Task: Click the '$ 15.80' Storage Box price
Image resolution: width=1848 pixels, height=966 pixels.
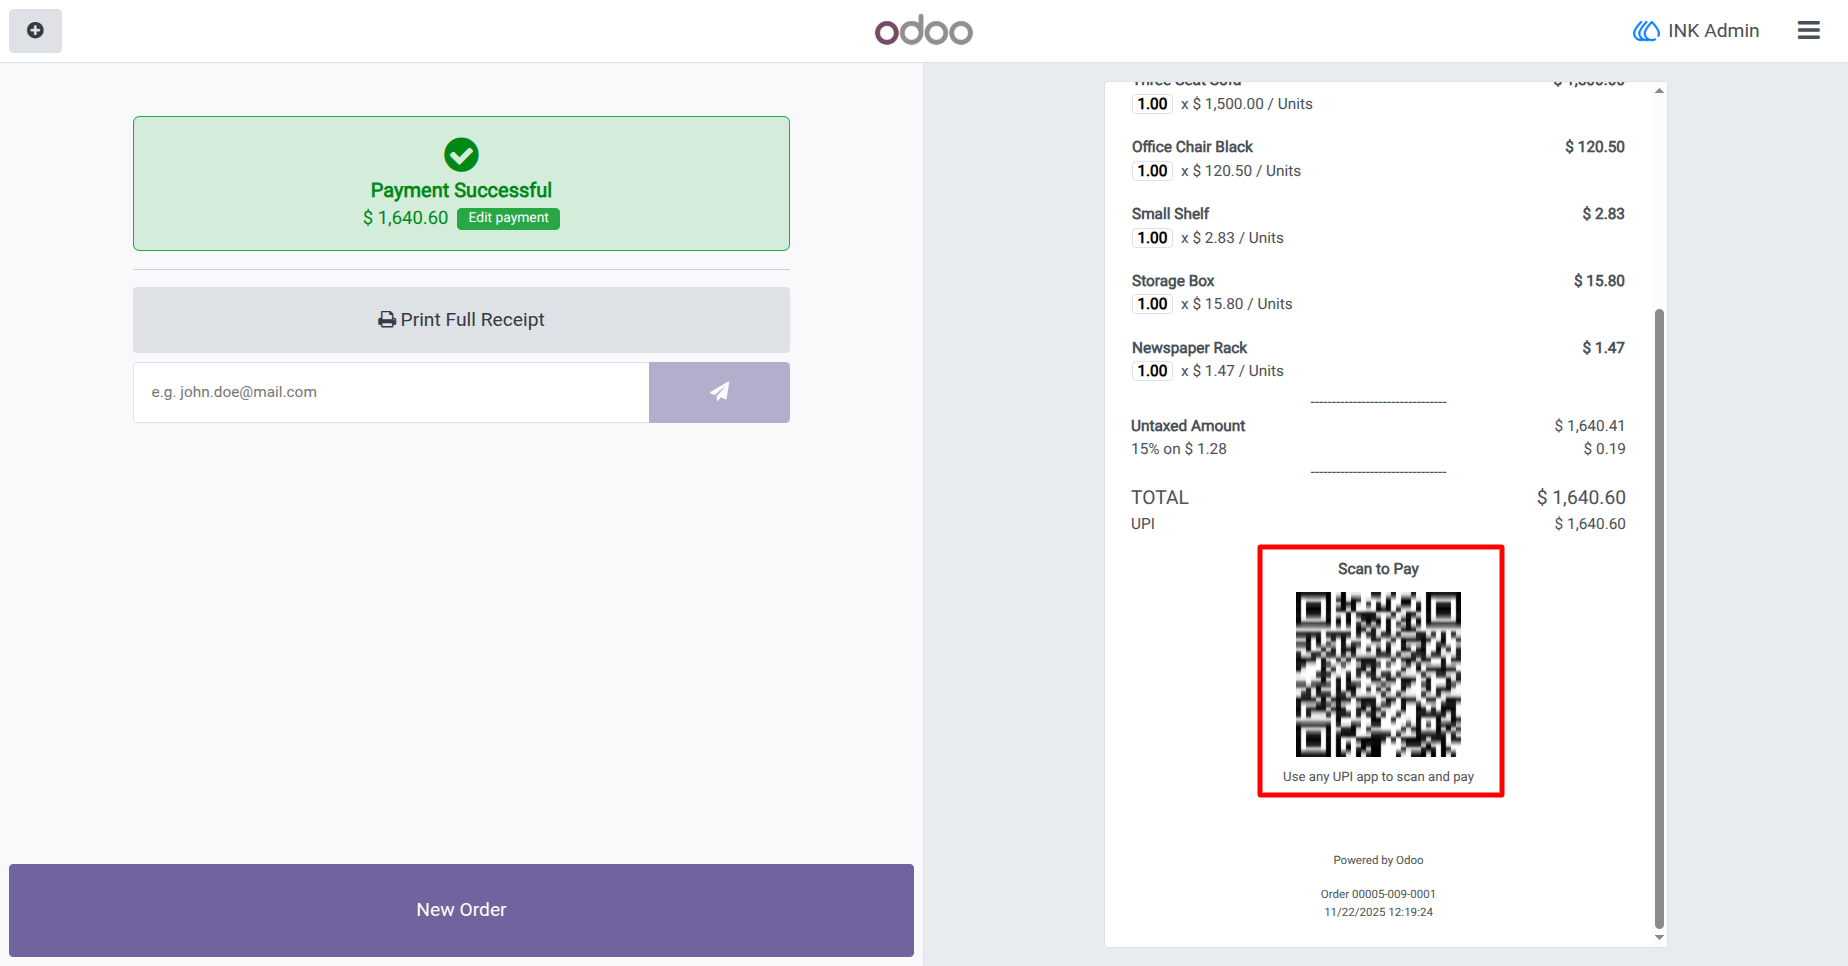Action: pos(1599,281)
